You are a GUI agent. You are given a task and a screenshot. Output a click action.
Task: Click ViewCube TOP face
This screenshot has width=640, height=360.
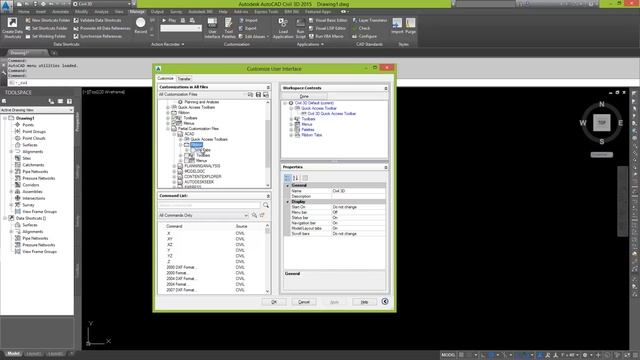click(602, 123)
